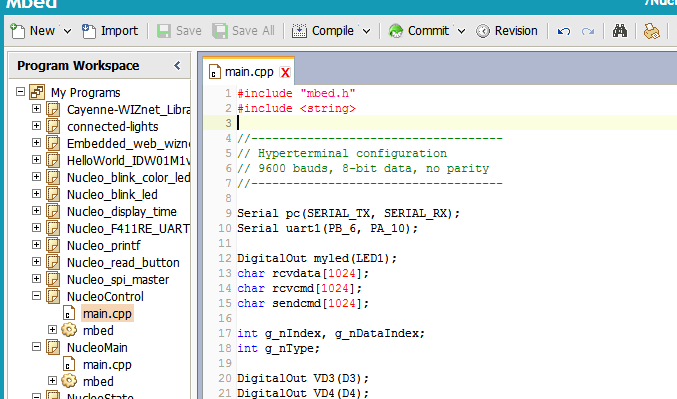Expand the Nucleo_F411RE_UART program
677x399 pixels.
(37, 228)
